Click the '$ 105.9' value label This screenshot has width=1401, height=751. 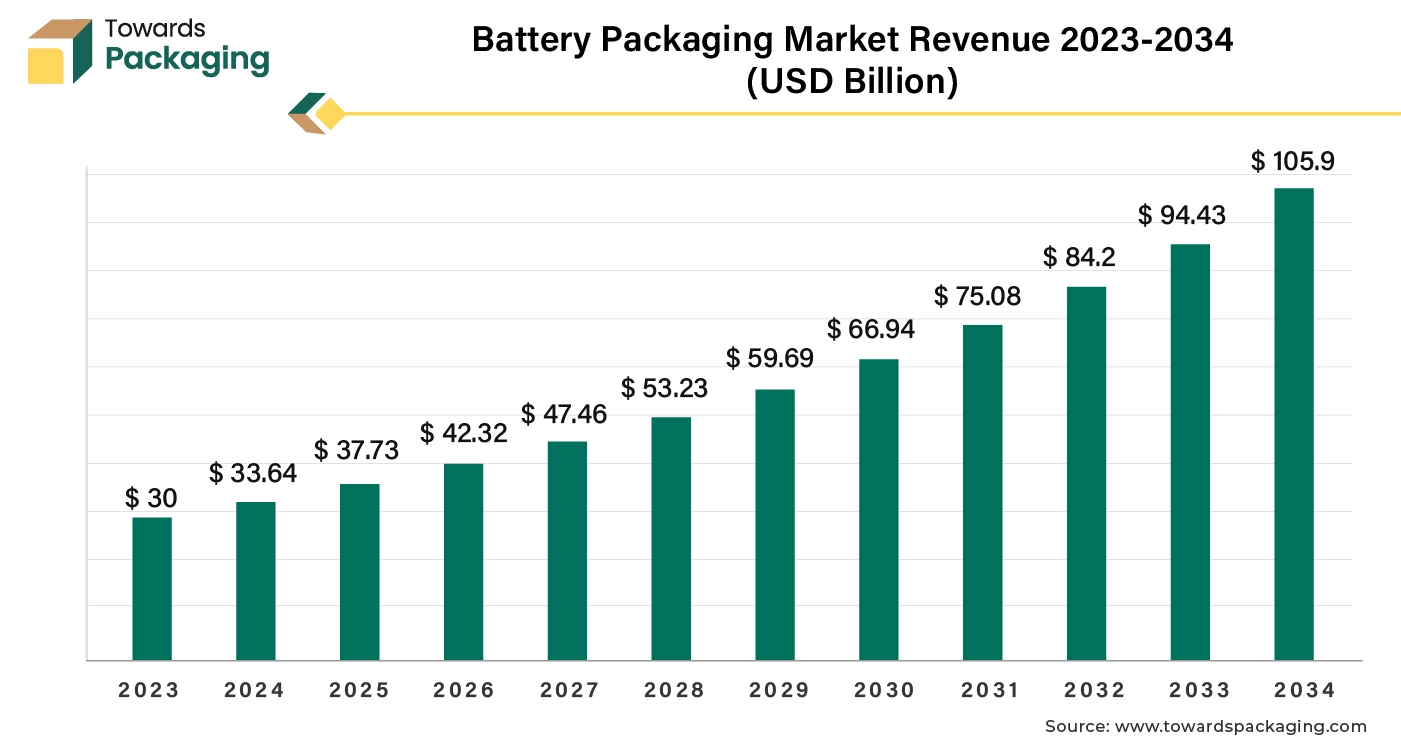point(1293,161)
